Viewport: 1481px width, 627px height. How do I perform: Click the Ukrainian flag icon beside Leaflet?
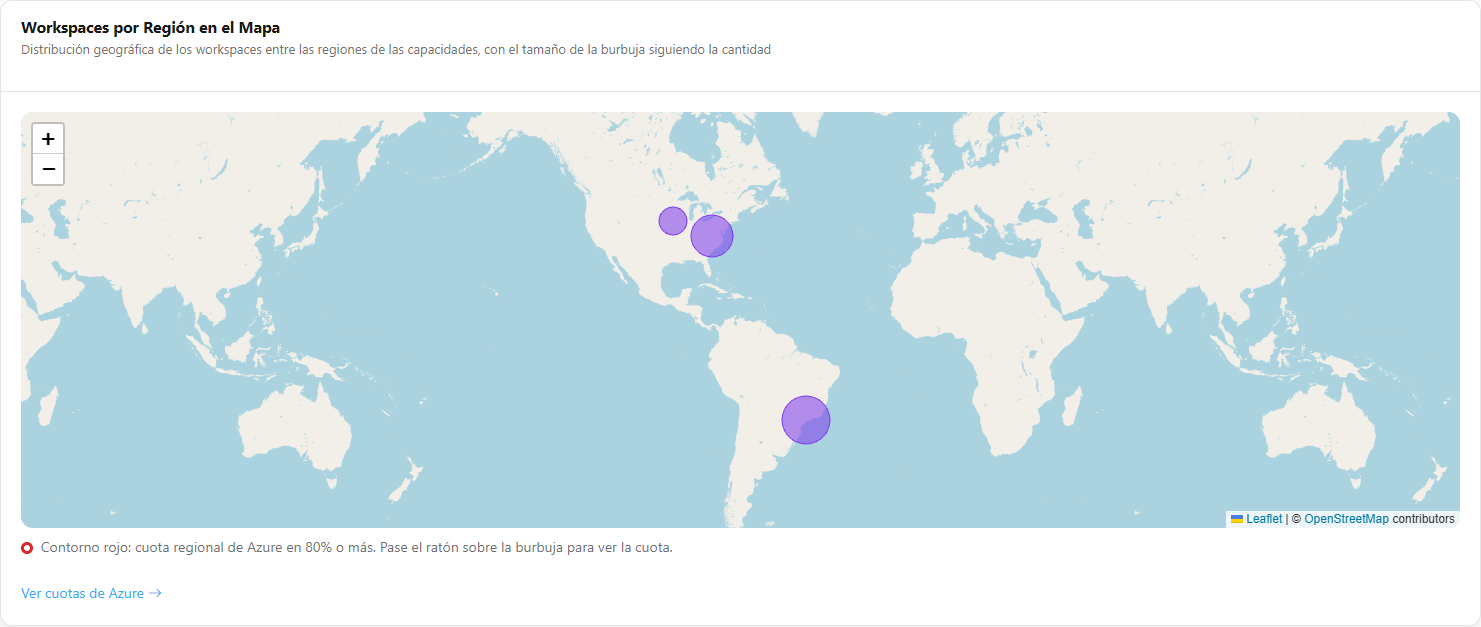pos(1237,519)
